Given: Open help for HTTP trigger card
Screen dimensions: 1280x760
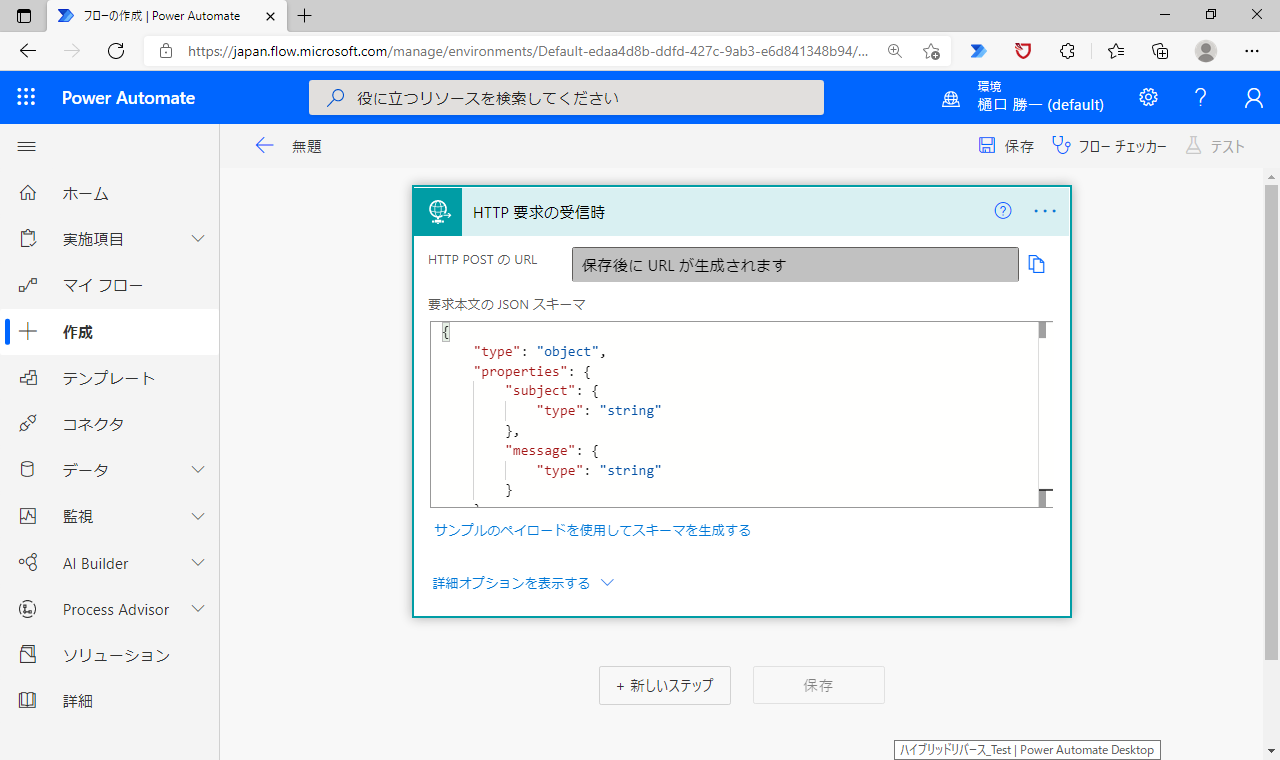Looking at the screenshot, I should click(1003, 210).
